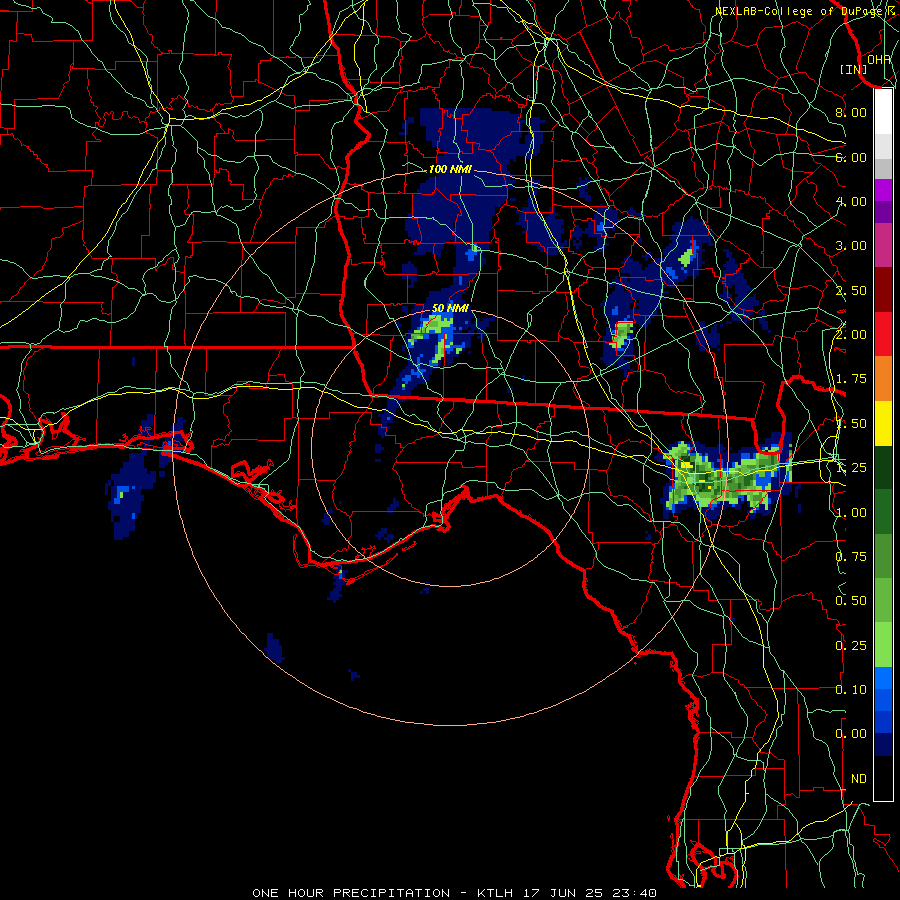Image resolution: width=900 pixels, height=900 pixels.
Task: Click the 0.10 legend value
Action: pyautogui.click(x=851, y=689)
